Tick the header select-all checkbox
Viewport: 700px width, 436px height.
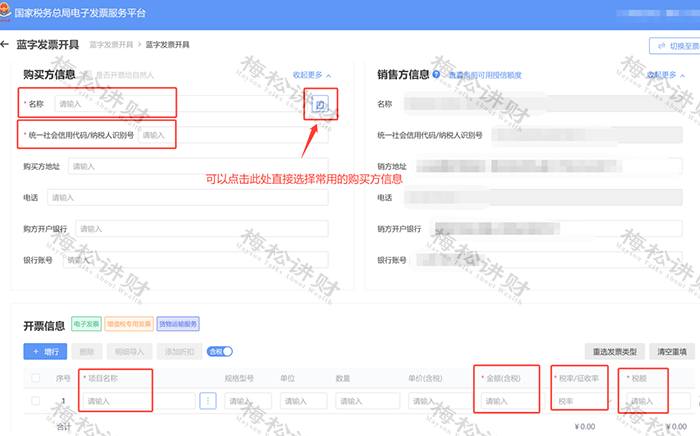[36, 378]
